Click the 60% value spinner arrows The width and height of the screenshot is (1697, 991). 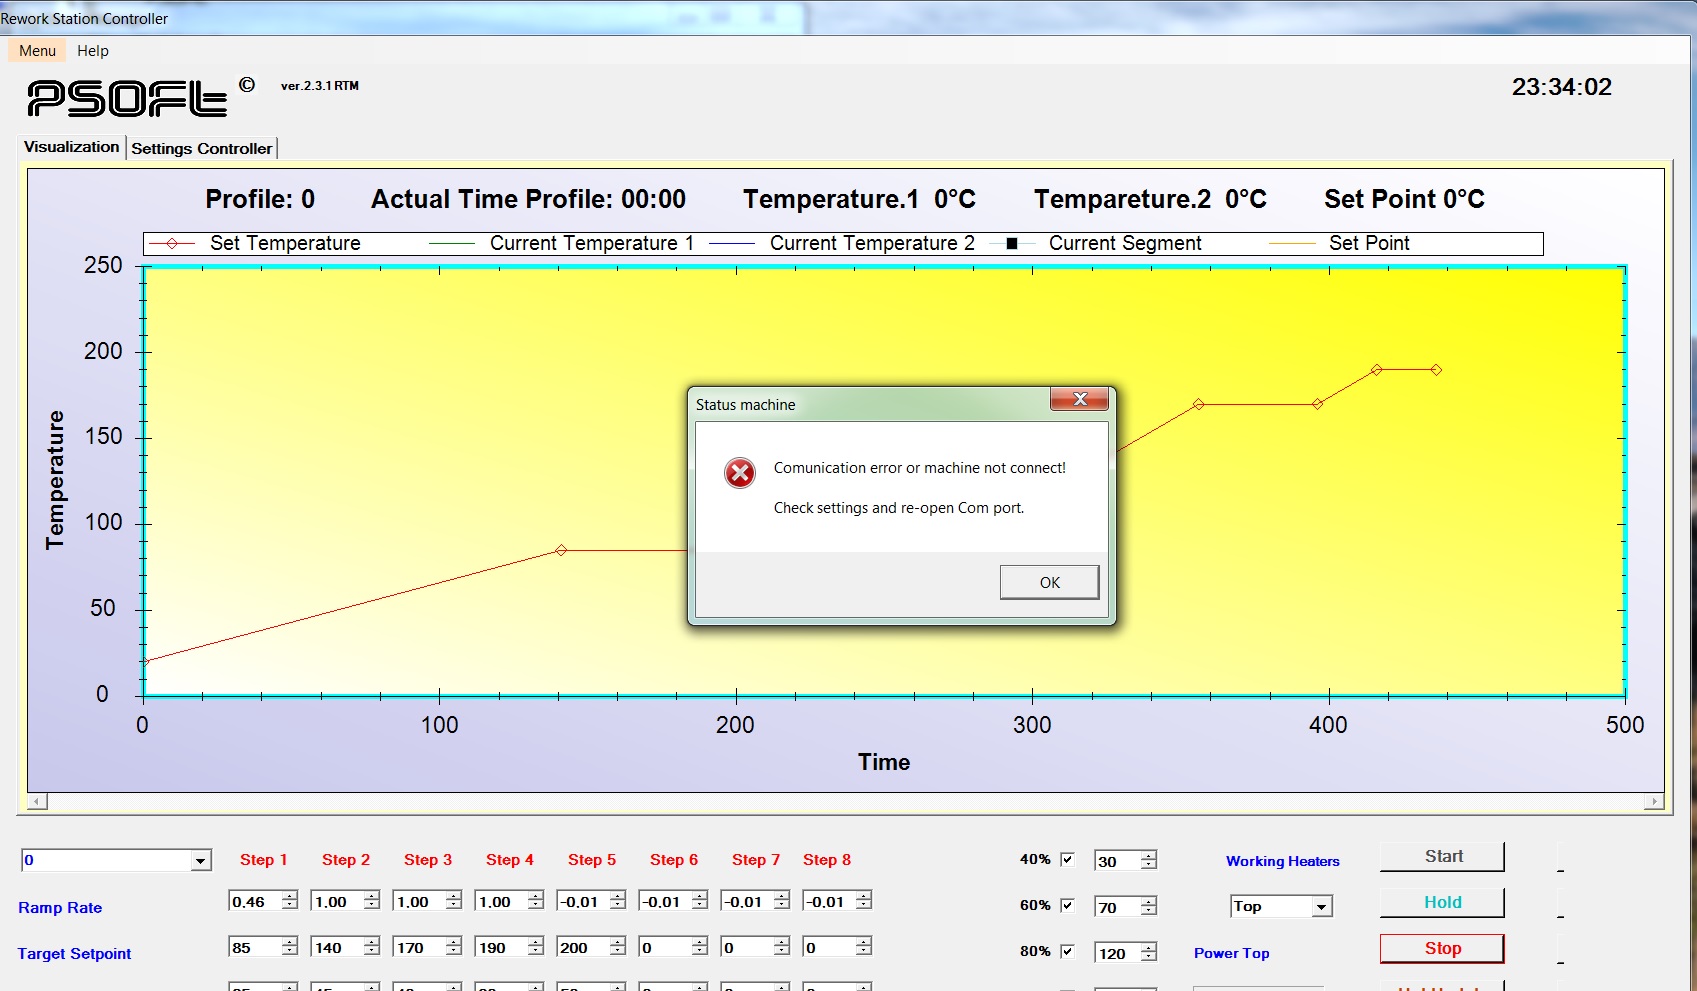(1149, 907)
